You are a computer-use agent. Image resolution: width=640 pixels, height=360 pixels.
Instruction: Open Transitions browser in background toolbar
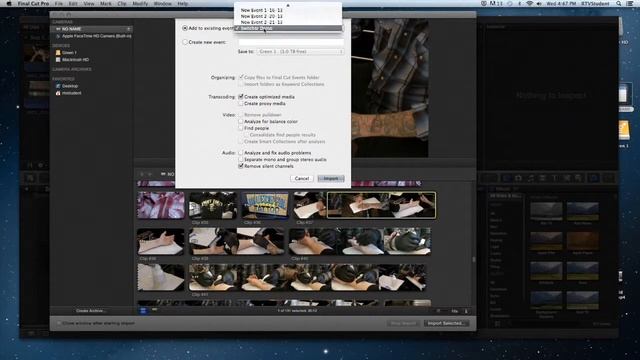(542, 178)
